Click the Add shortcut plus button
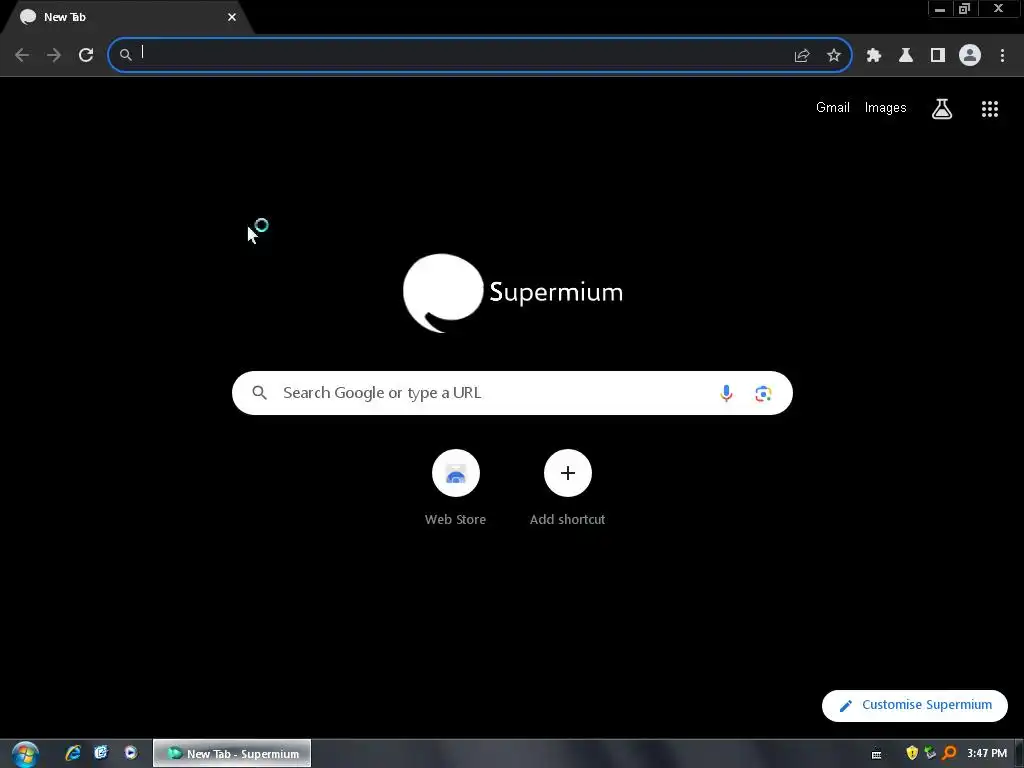Image resolution: width=1024 pixels, height=768 pixels. point(568,473)
